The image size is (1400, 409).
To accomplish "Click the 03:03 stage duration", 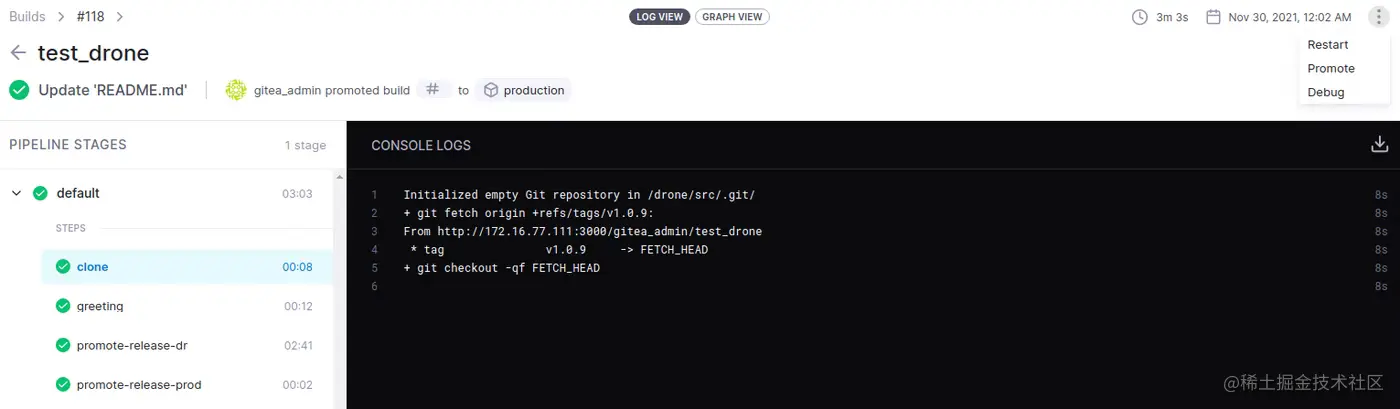I will coord(297,194).
